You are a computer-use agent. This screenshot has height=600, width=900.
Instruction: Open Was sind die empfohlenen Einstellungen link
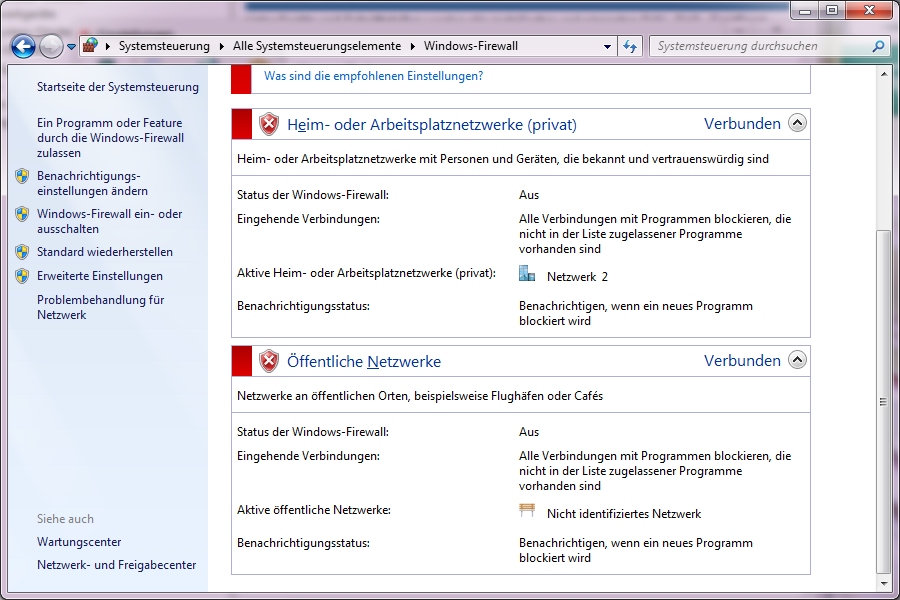coord(374,76)
